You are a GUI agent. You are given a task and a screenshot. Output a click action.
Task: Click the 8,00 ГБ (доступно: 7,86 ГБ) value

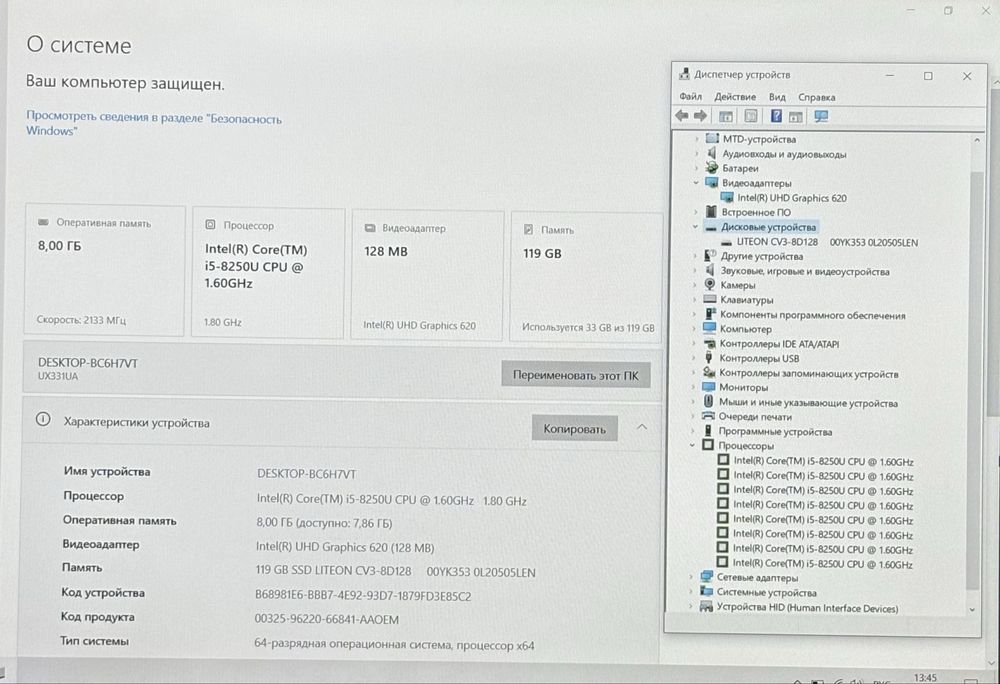[x=324, y=523]
